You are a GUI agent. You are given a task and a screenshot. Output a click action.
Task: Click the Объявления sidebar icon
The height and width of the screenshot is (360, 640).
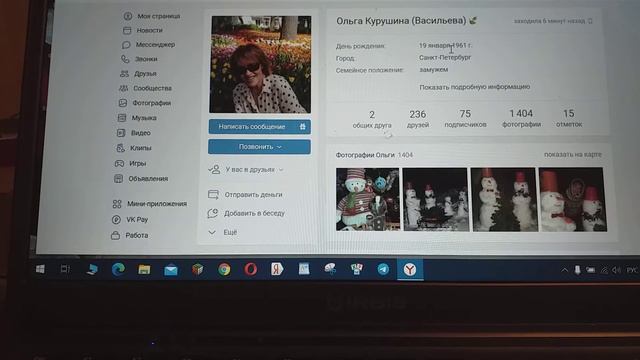click(118, 179)
